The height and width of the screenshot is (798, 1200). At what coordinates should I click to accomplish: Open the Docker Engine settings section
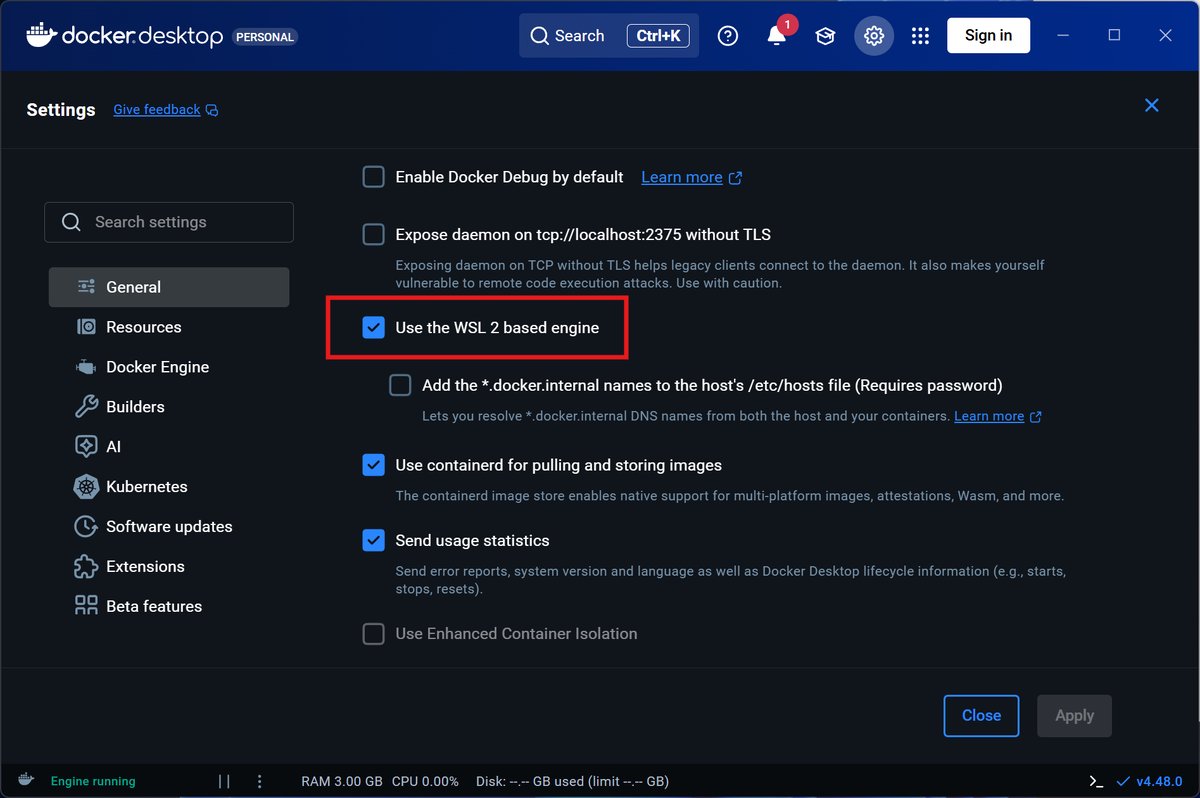[x=157, y=367]
